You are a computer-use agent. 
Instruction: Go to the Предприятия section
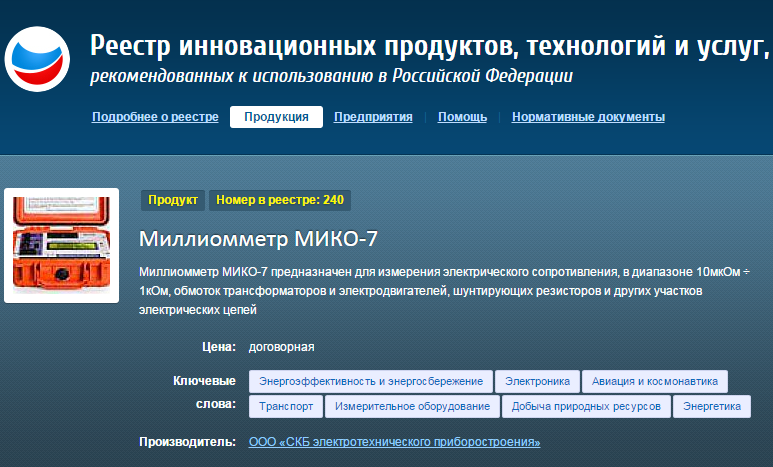pyautogui.click(x=373, y=117)
